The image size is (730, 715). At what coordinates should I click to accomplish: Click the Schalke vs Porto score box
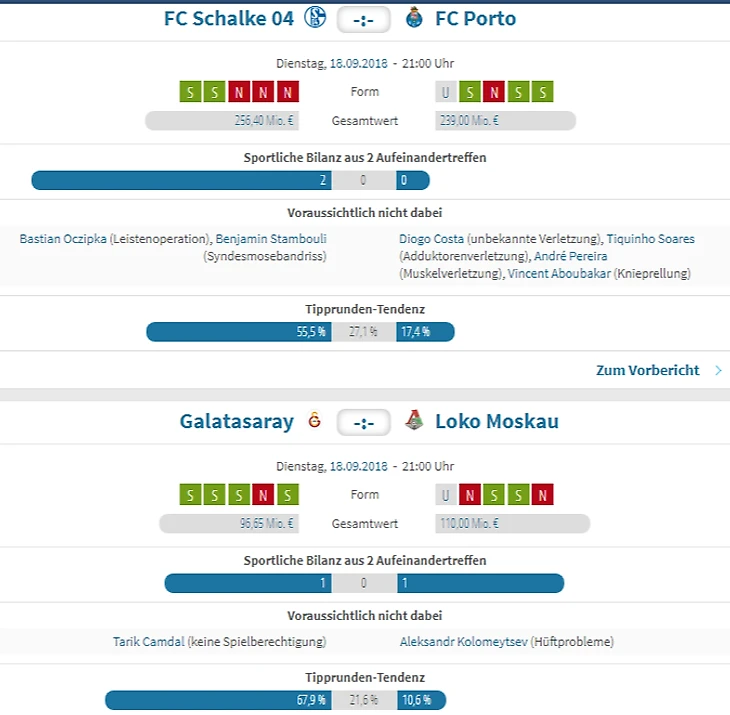pos(364,19)
